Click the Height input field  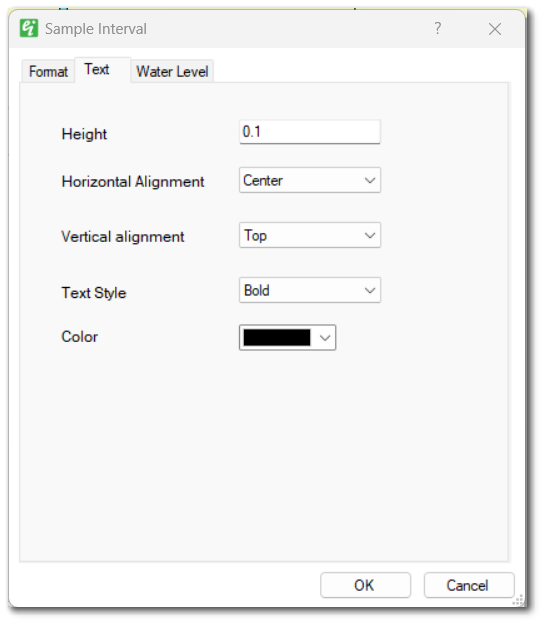[310, 132]
